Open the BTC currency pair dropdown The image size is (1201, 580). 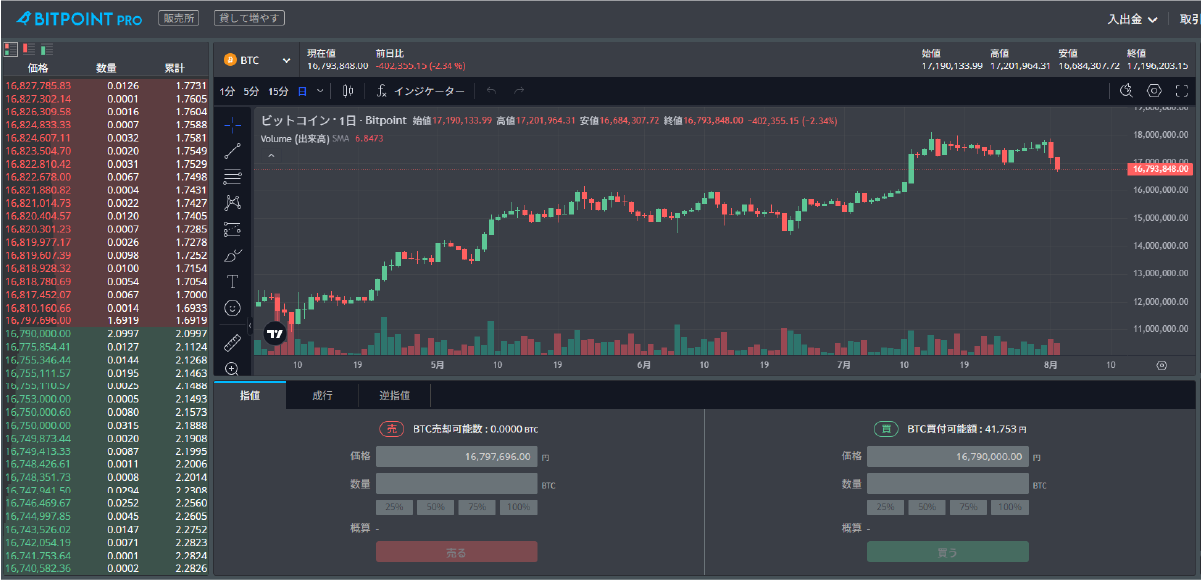click(x=257, y=60)
